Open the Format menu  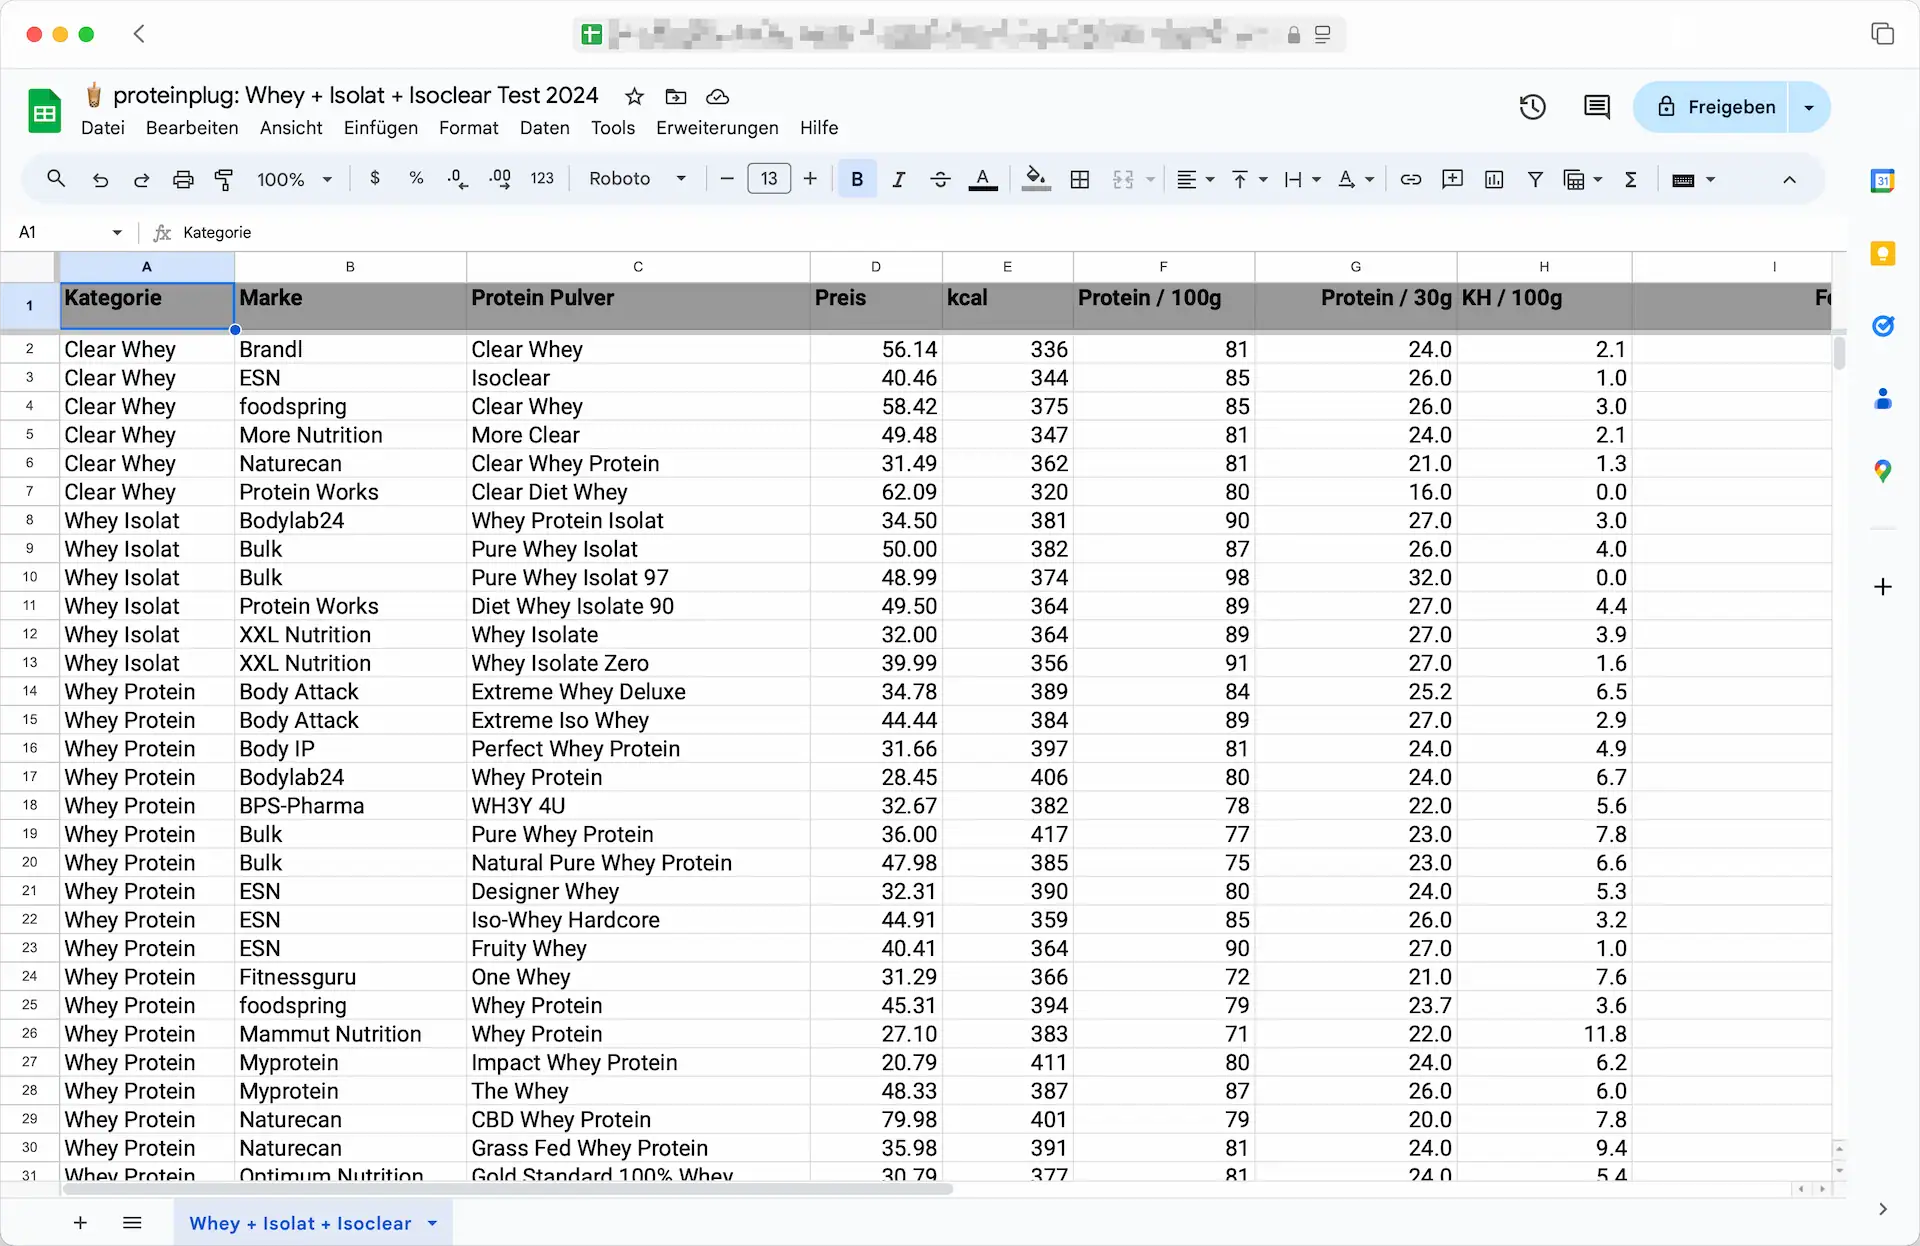pos(469,127)
